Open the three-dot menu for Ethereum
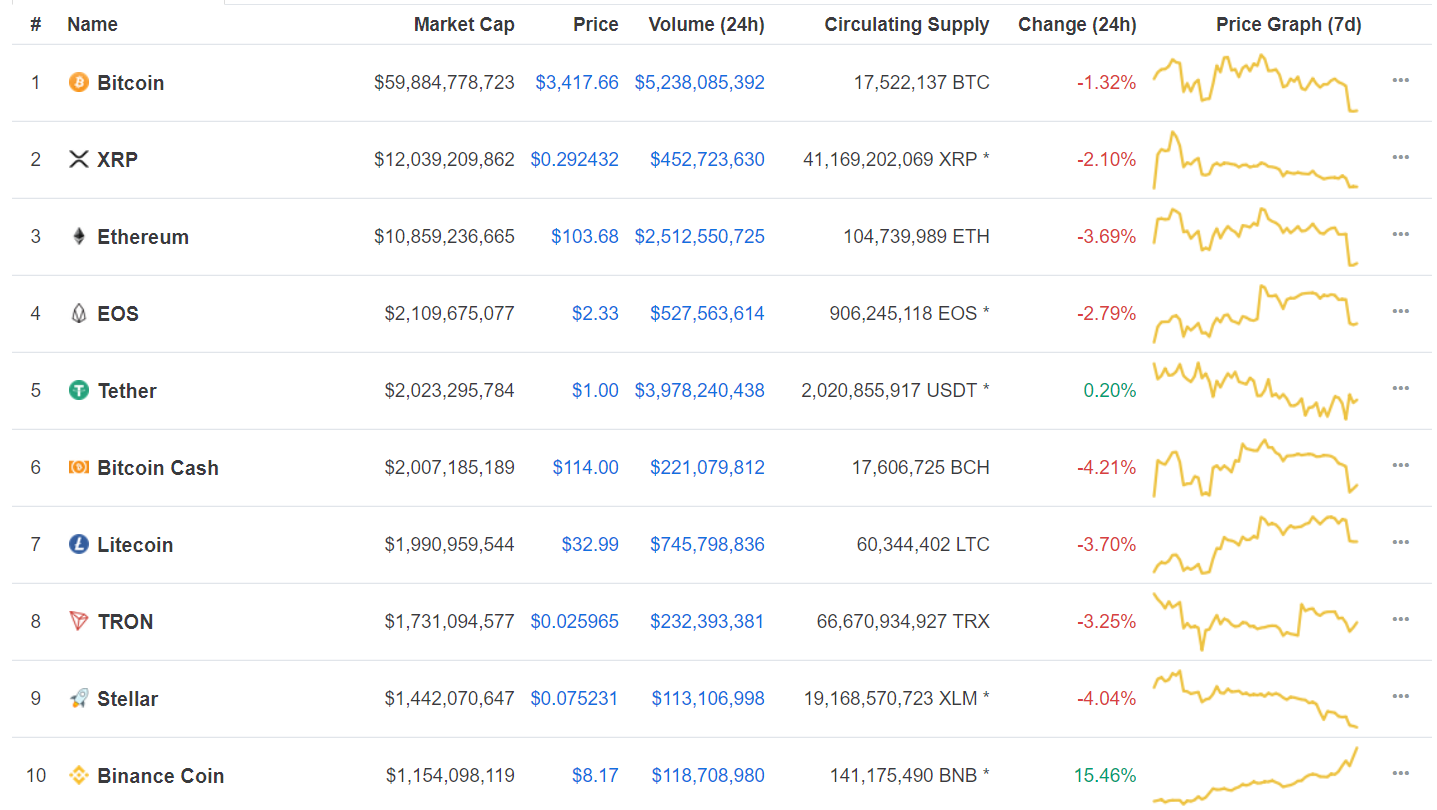Image resolution: width=1437 pixels, height=810 pixels. tap(1400, 233)
